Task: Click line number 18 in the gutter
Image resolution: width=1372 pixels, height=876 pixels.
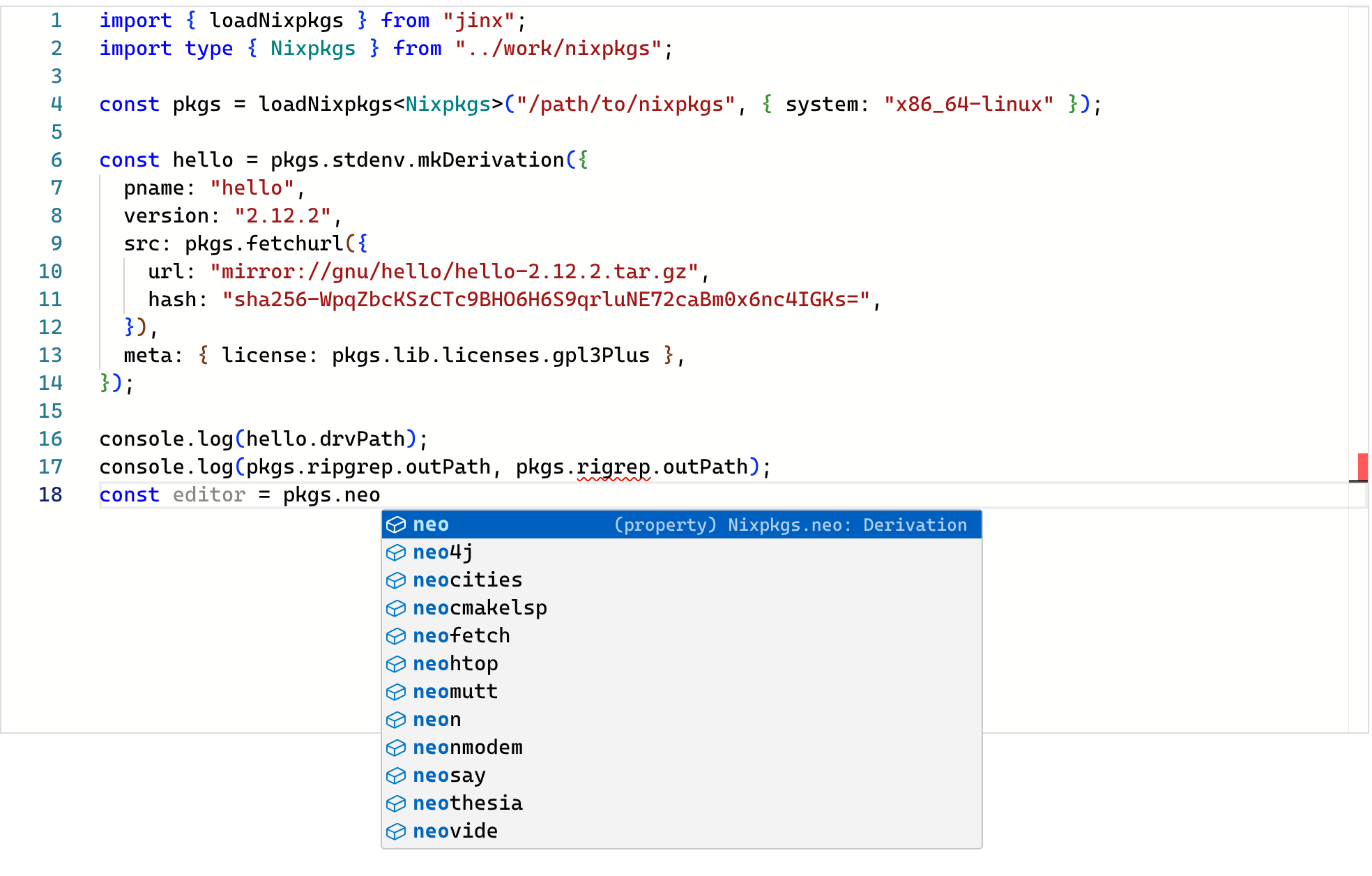Action: (50, 495)
